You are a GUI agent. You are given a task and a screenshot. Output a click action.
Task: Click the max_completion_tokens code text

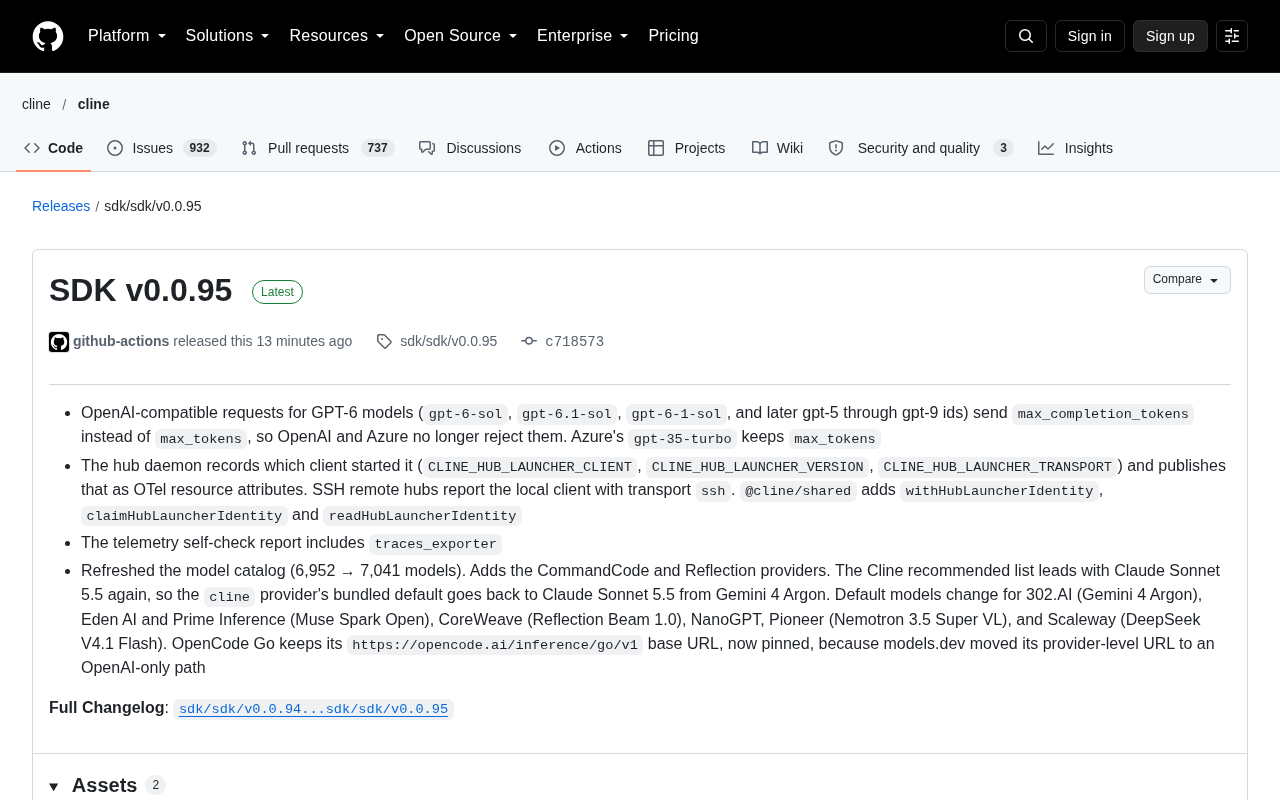coord(1103,414)
